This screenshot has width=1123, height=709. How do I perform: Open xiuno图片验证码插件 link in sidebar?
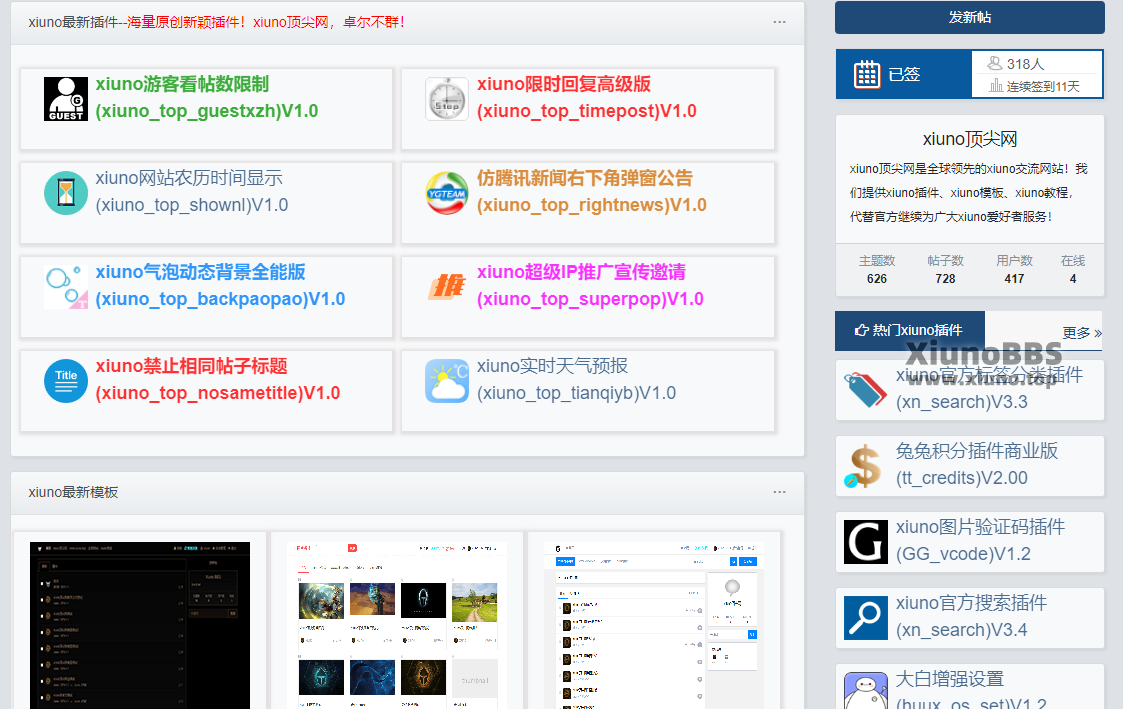980,540
